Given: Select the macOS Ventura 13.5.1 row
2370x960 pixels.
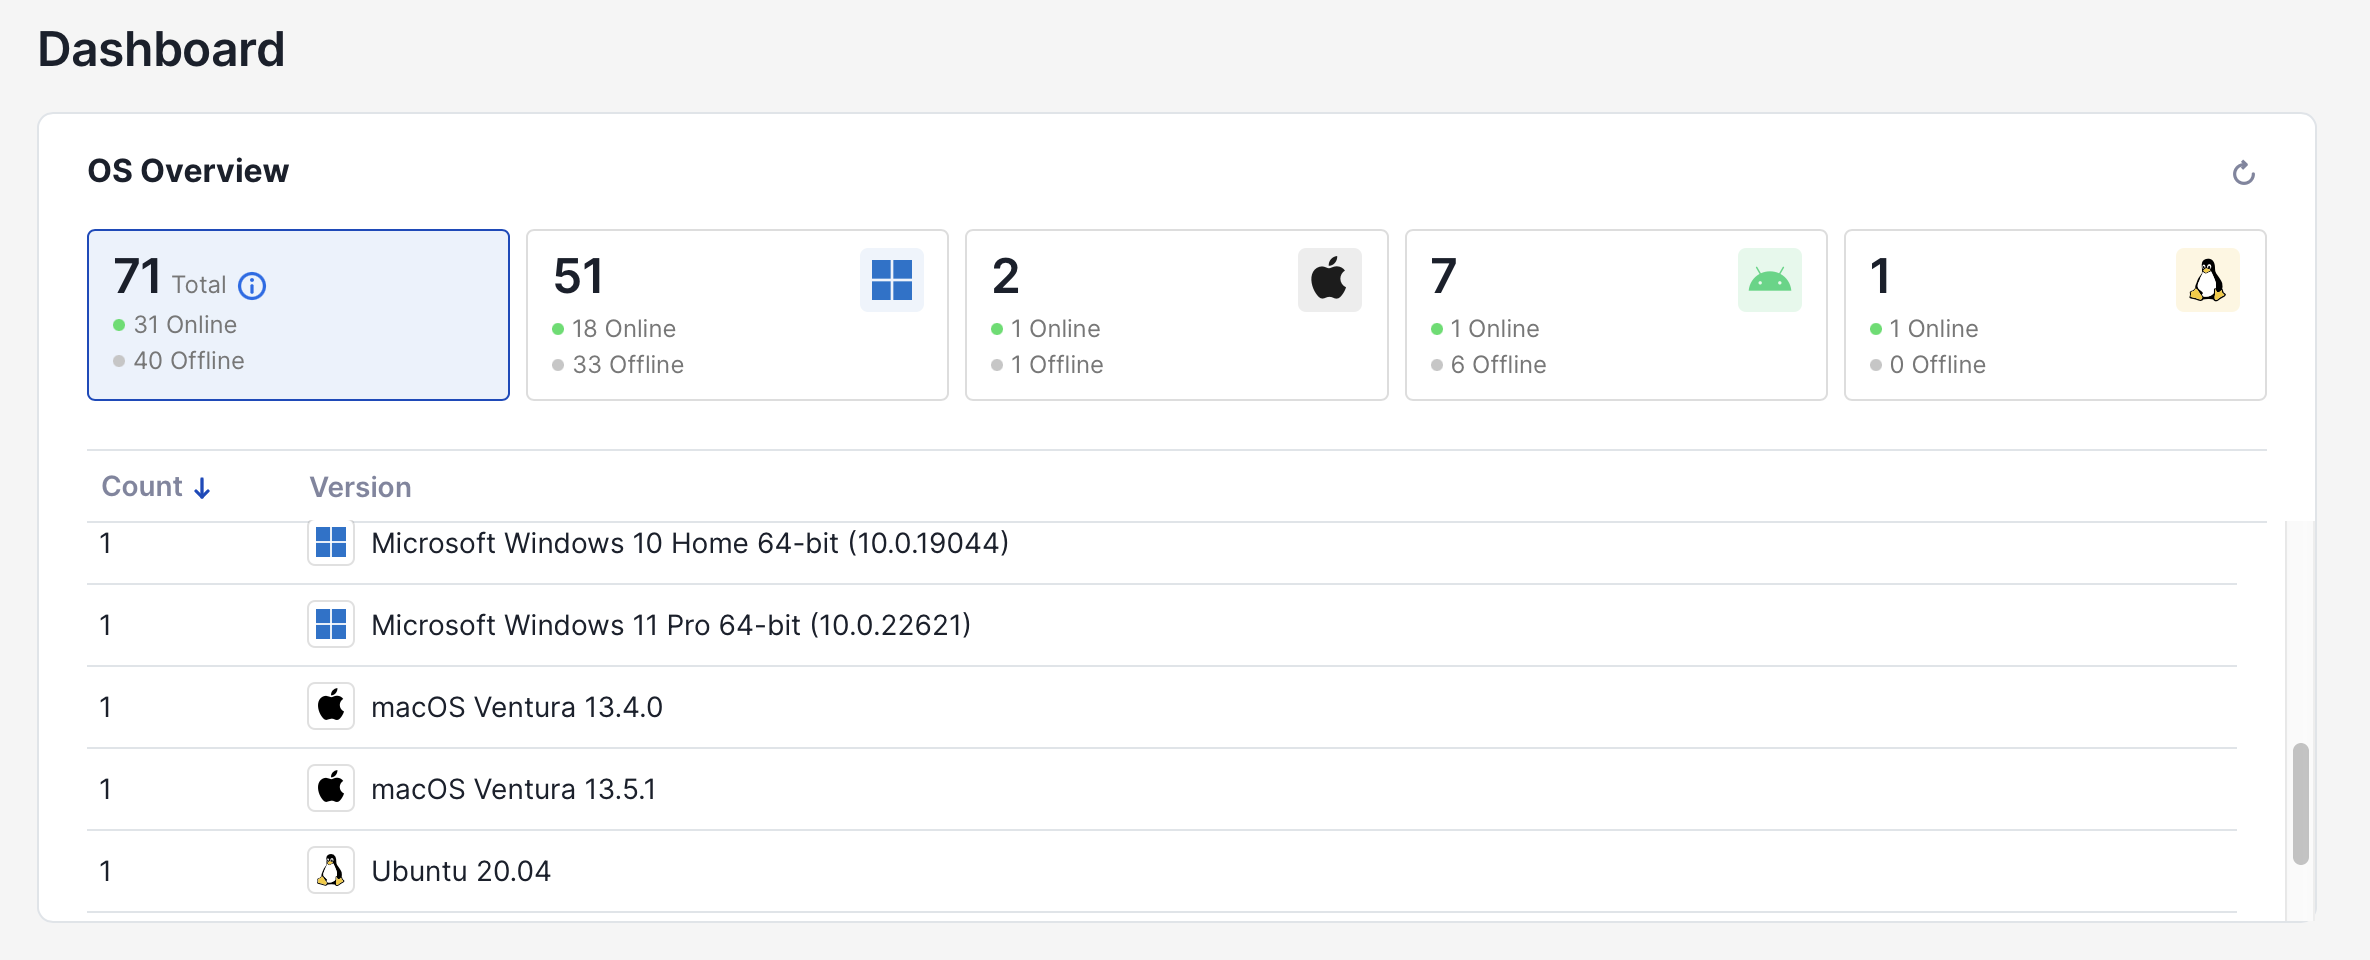Looking at the screenshot, I should (515, 788).
